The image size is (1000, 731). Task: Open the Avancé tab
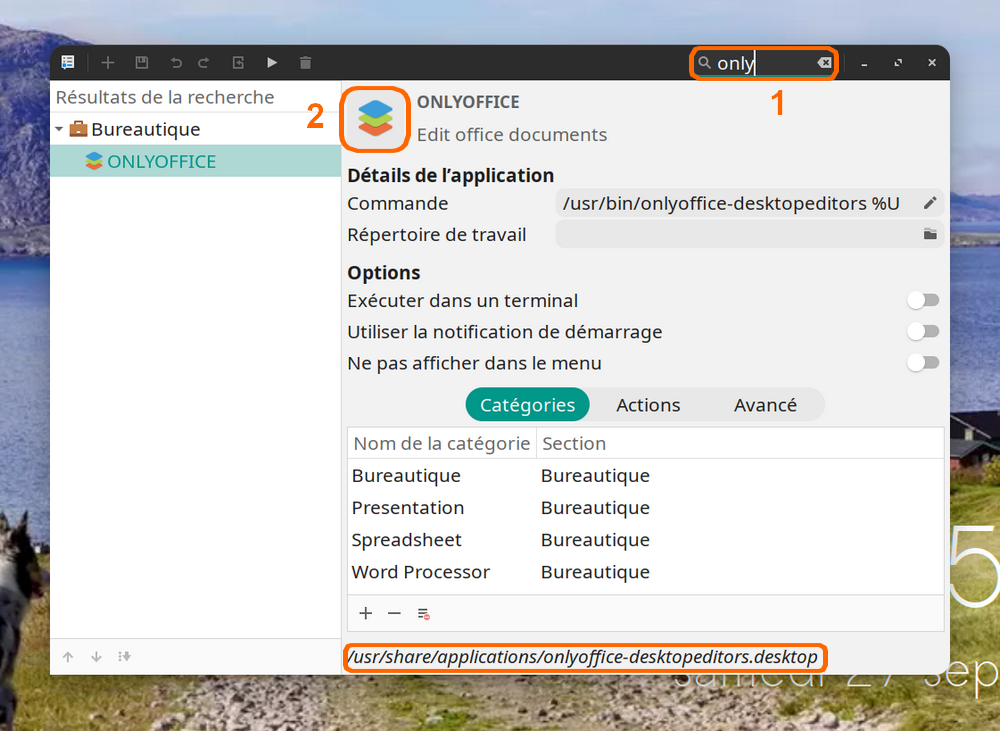[765, 405]
